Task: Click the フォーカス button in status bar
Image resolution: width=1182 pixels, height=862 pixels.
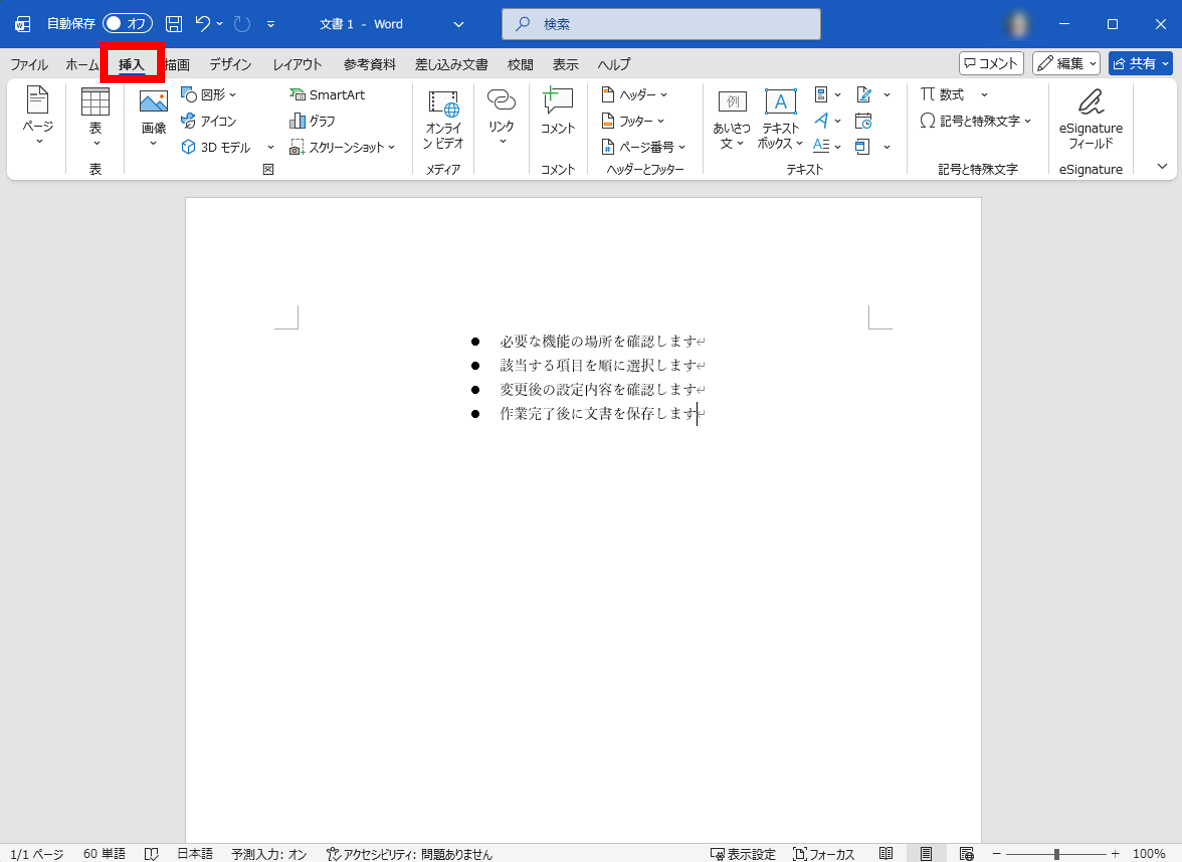Action: (824, 854)
